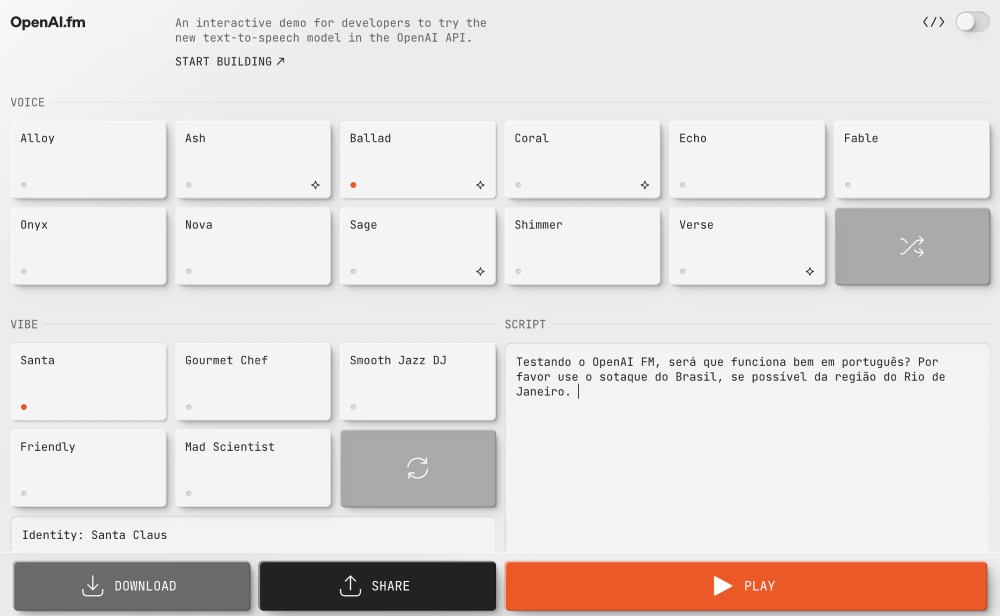The width and height of the screenshot is (1000, 616).
Task: Select the Santa vibe
Action: coord(88,381)
